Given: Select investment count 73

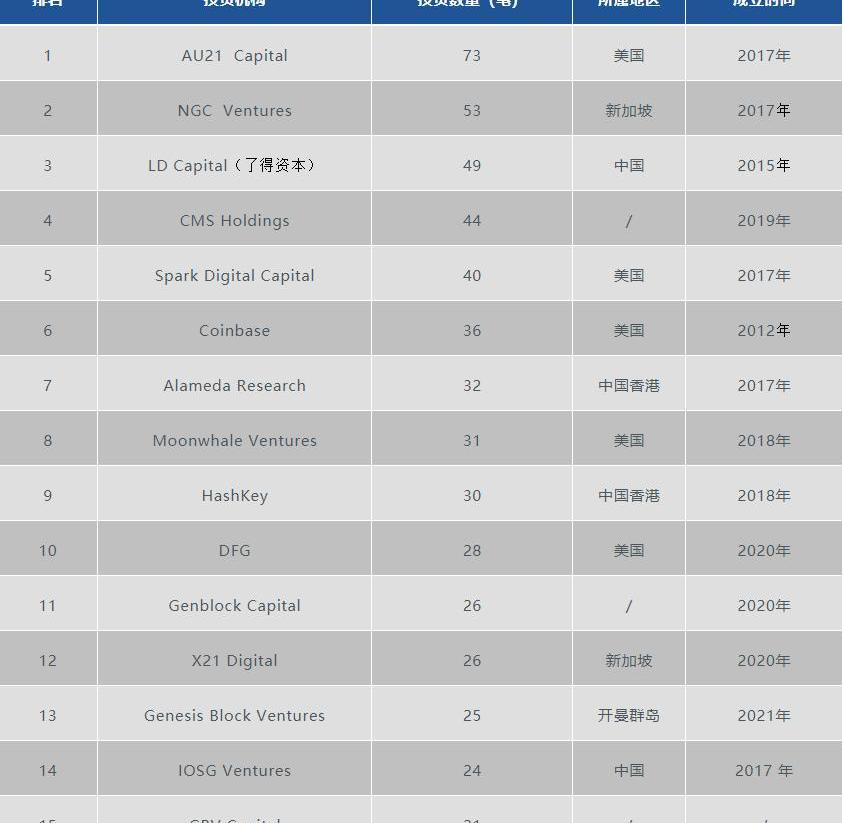Looking at the screenshot, I should point(471,55).
